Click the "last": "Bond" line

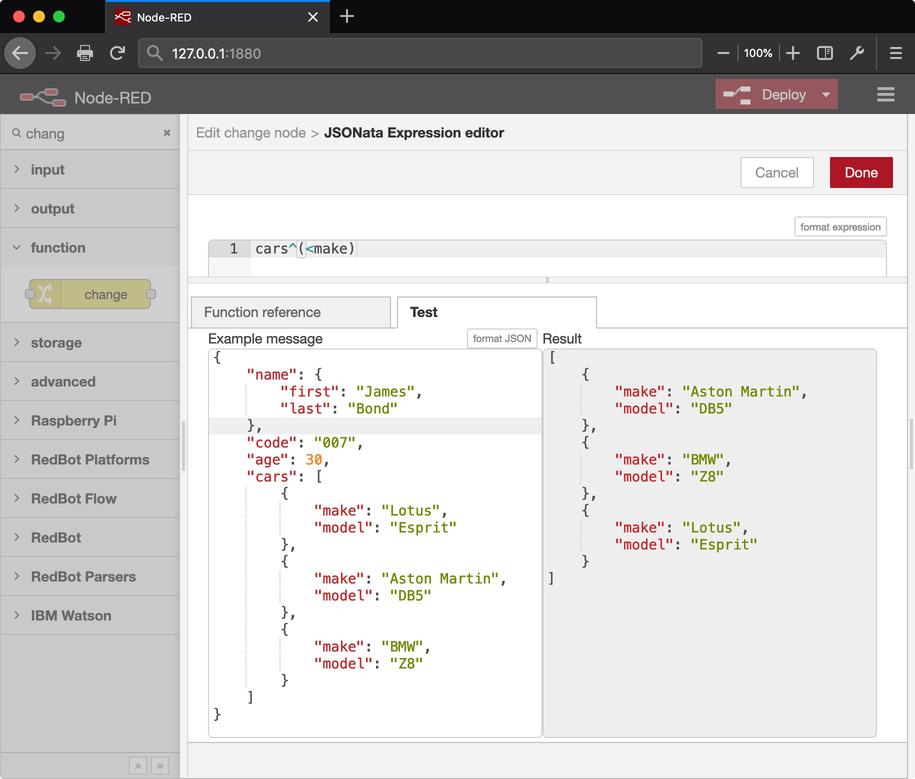pos(338,408)
